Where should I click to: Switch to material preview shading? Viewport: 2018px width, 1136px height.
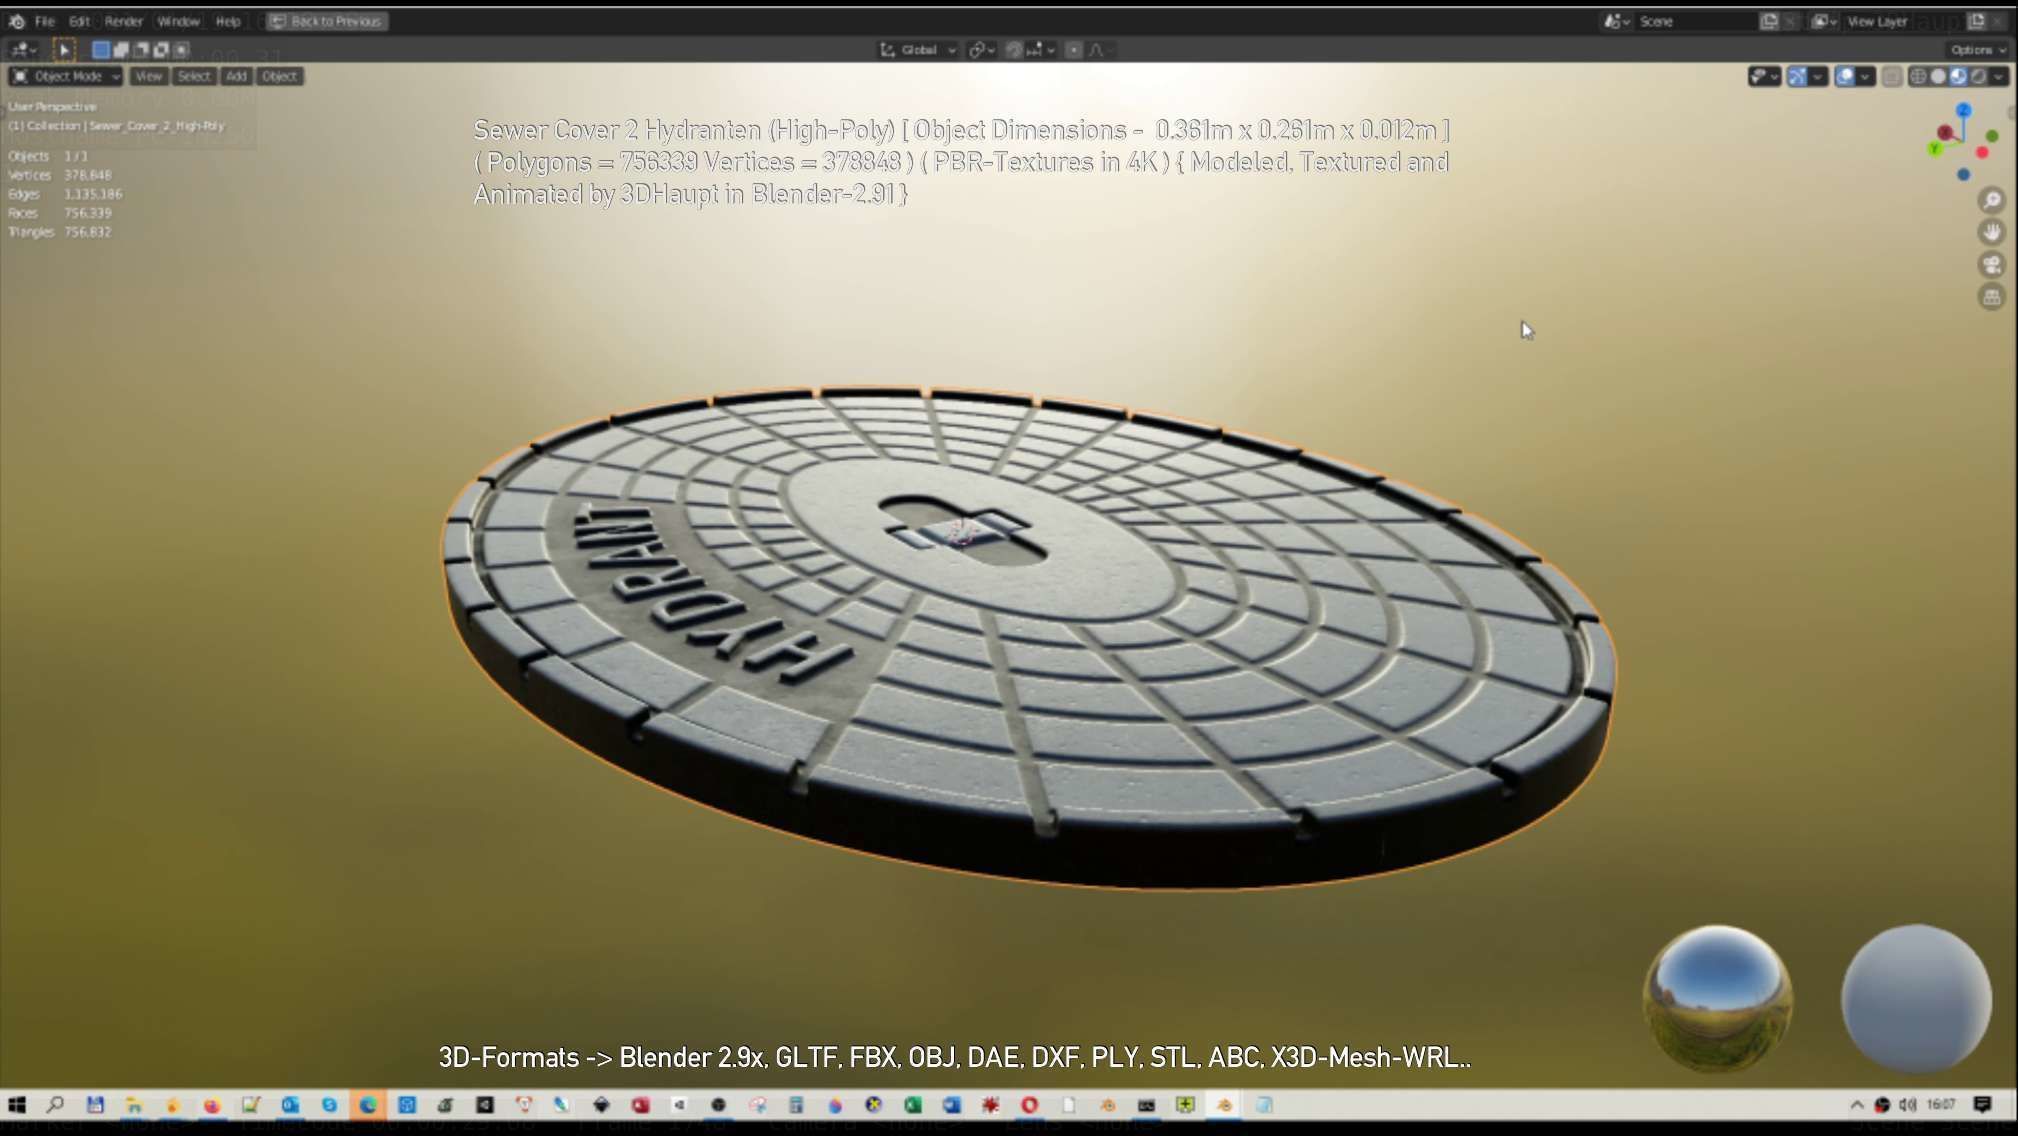[x=1958, y=76]
